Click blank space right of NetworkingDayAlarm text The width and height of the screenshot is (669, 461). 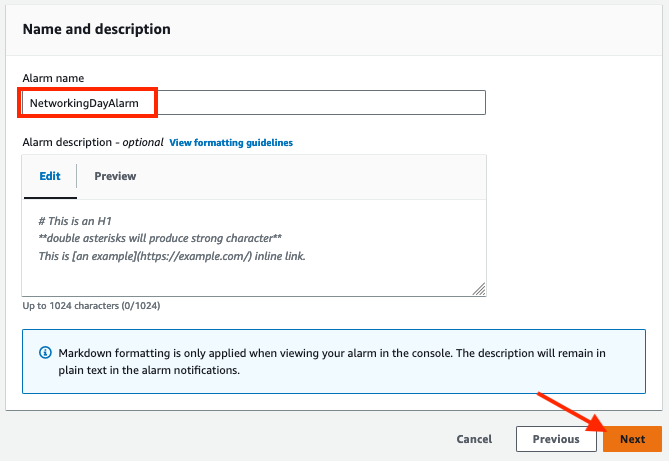[x=320, y=103]
